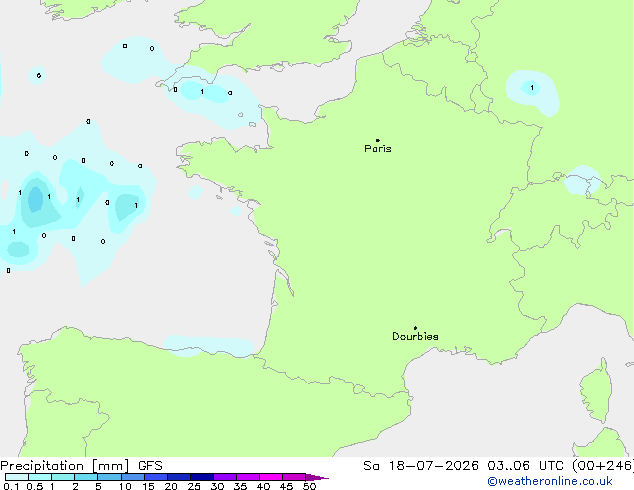Select the 40 mm magenta legend swatch
The image size is (634, 490).
click(x=271, y=477)
